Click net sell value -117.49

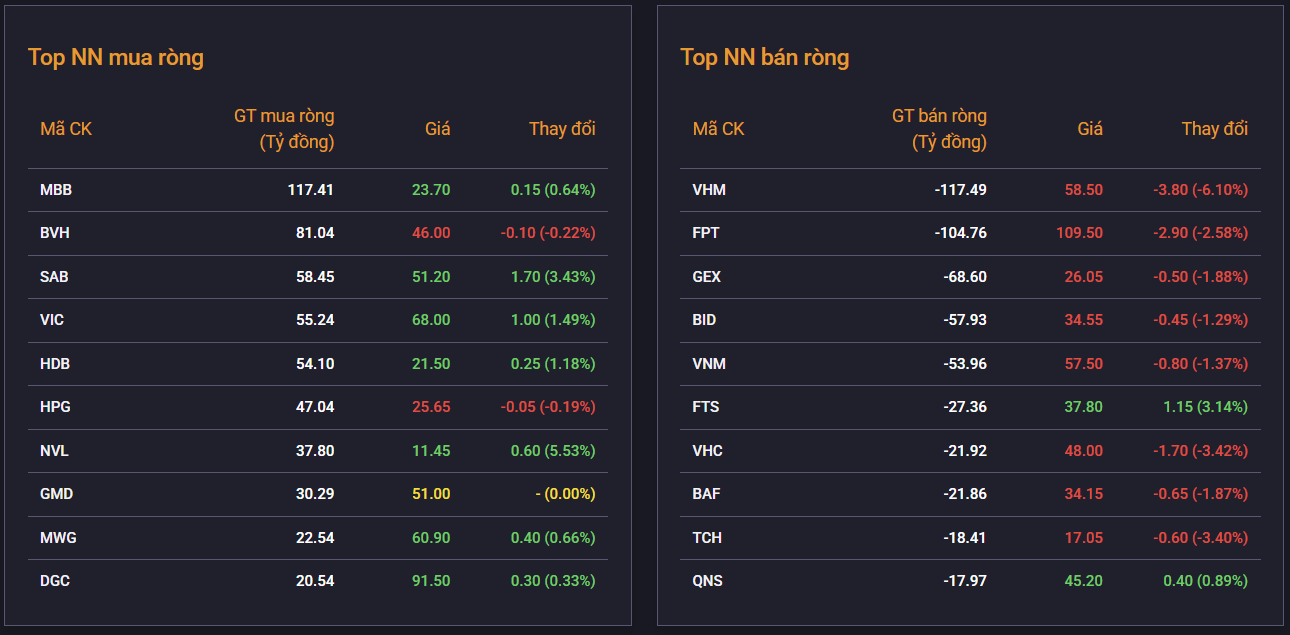point(960,189)
